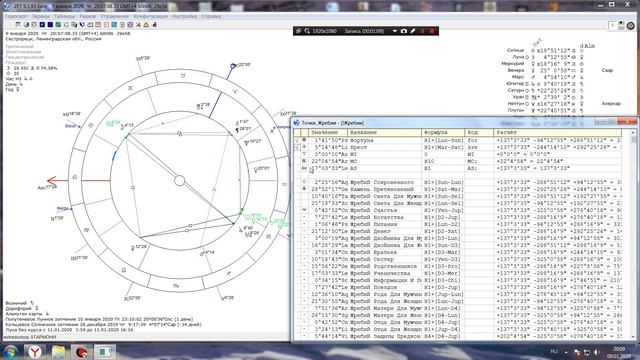Open Yandex browser from the taskbar

click(36, 351)
